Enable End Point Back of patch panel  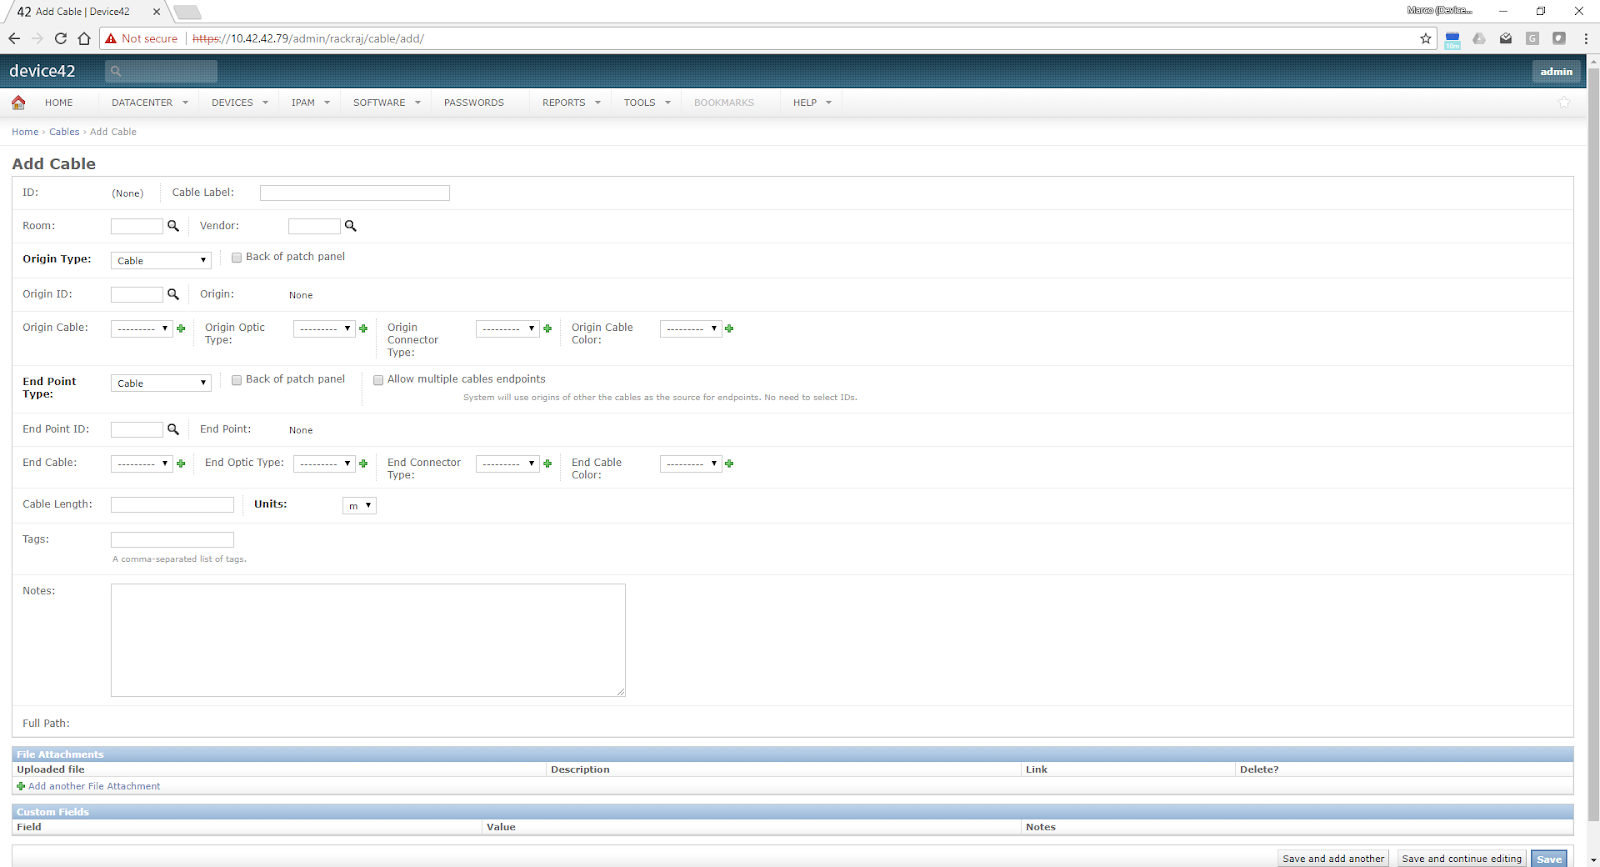(237, 380)
